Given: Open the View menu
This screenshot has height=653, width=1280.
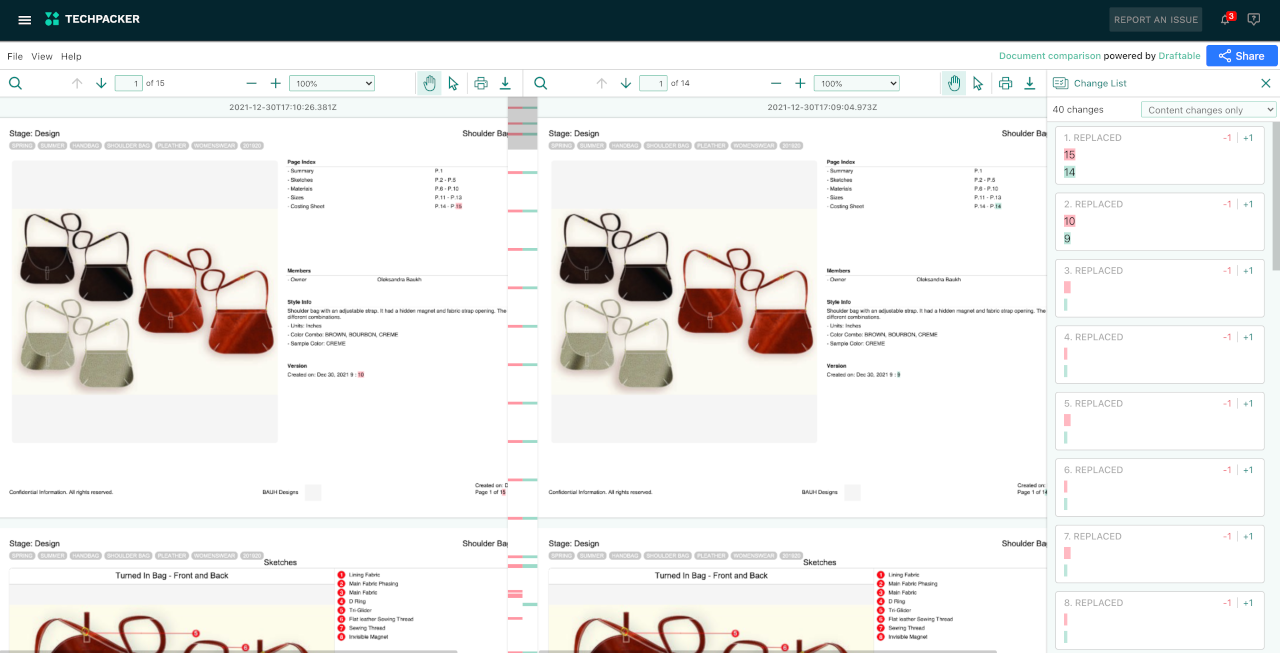Looking at the screenshot, I should 42,56.
